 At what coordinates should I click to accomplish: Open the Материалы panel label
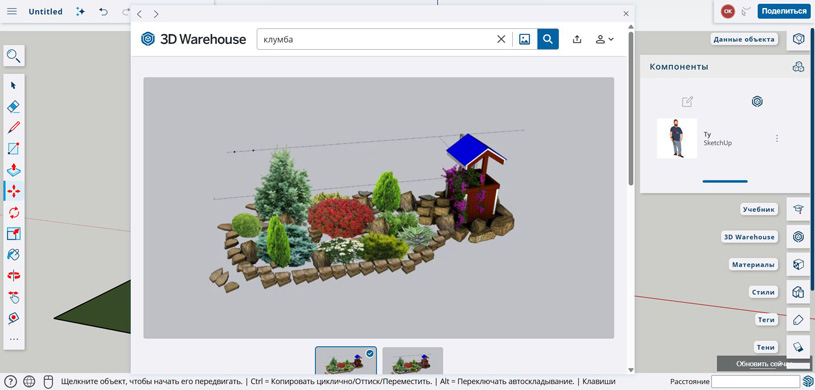coord(753,265)
